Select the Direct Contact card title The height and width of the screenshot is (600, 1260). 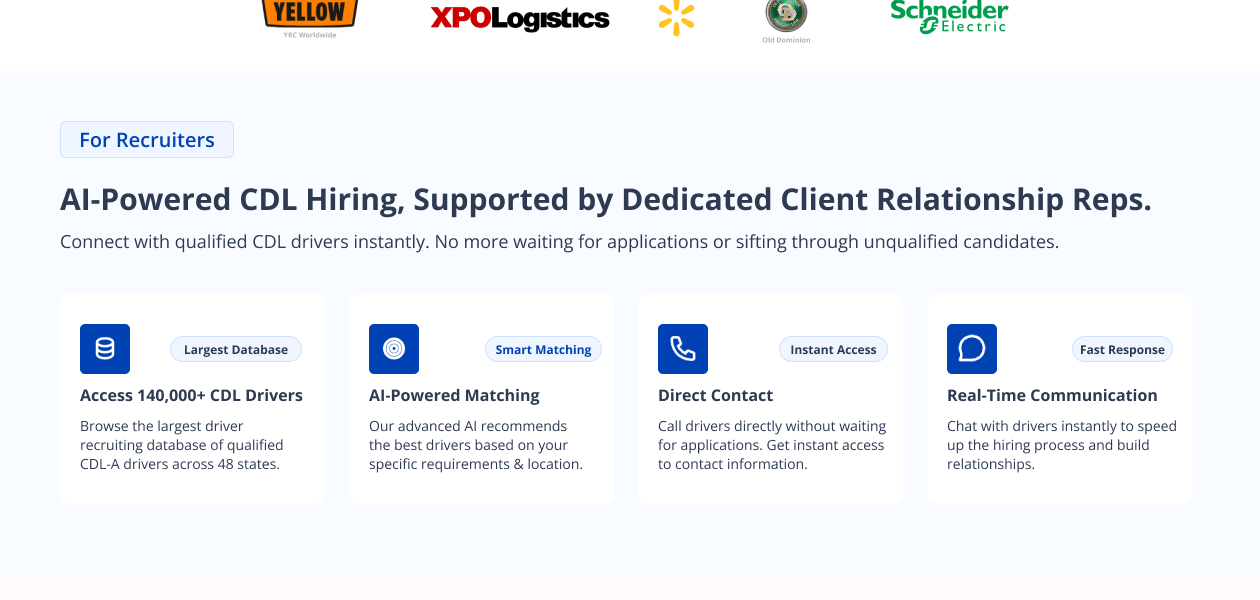[x=715, y=395]
